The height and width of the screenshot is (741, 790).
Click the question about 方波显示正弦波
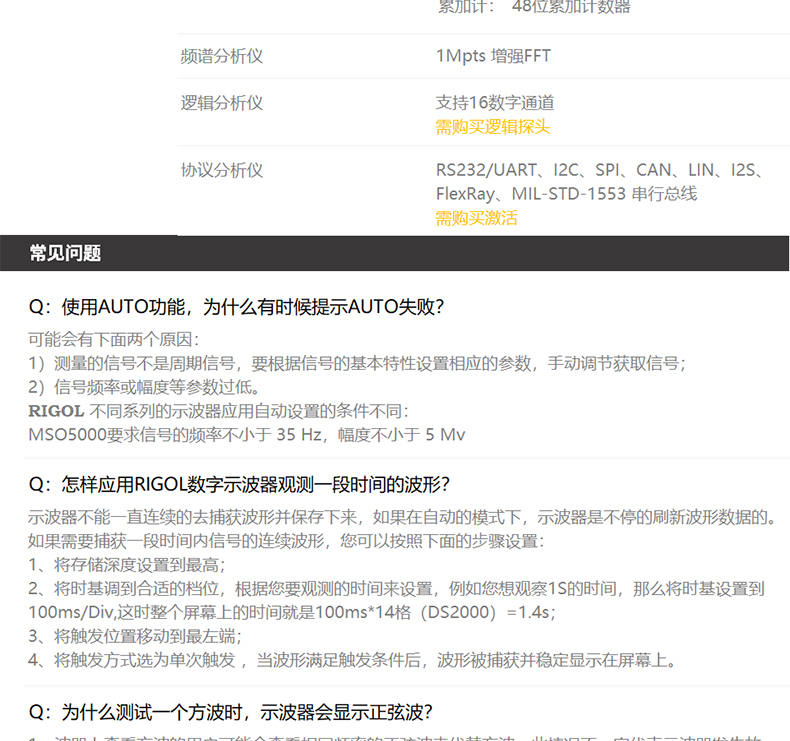(231, 713)
